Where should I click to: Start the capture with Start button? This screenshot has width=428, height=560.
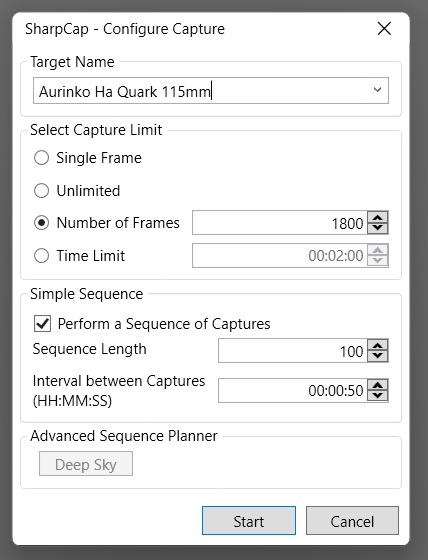[249, 520]
